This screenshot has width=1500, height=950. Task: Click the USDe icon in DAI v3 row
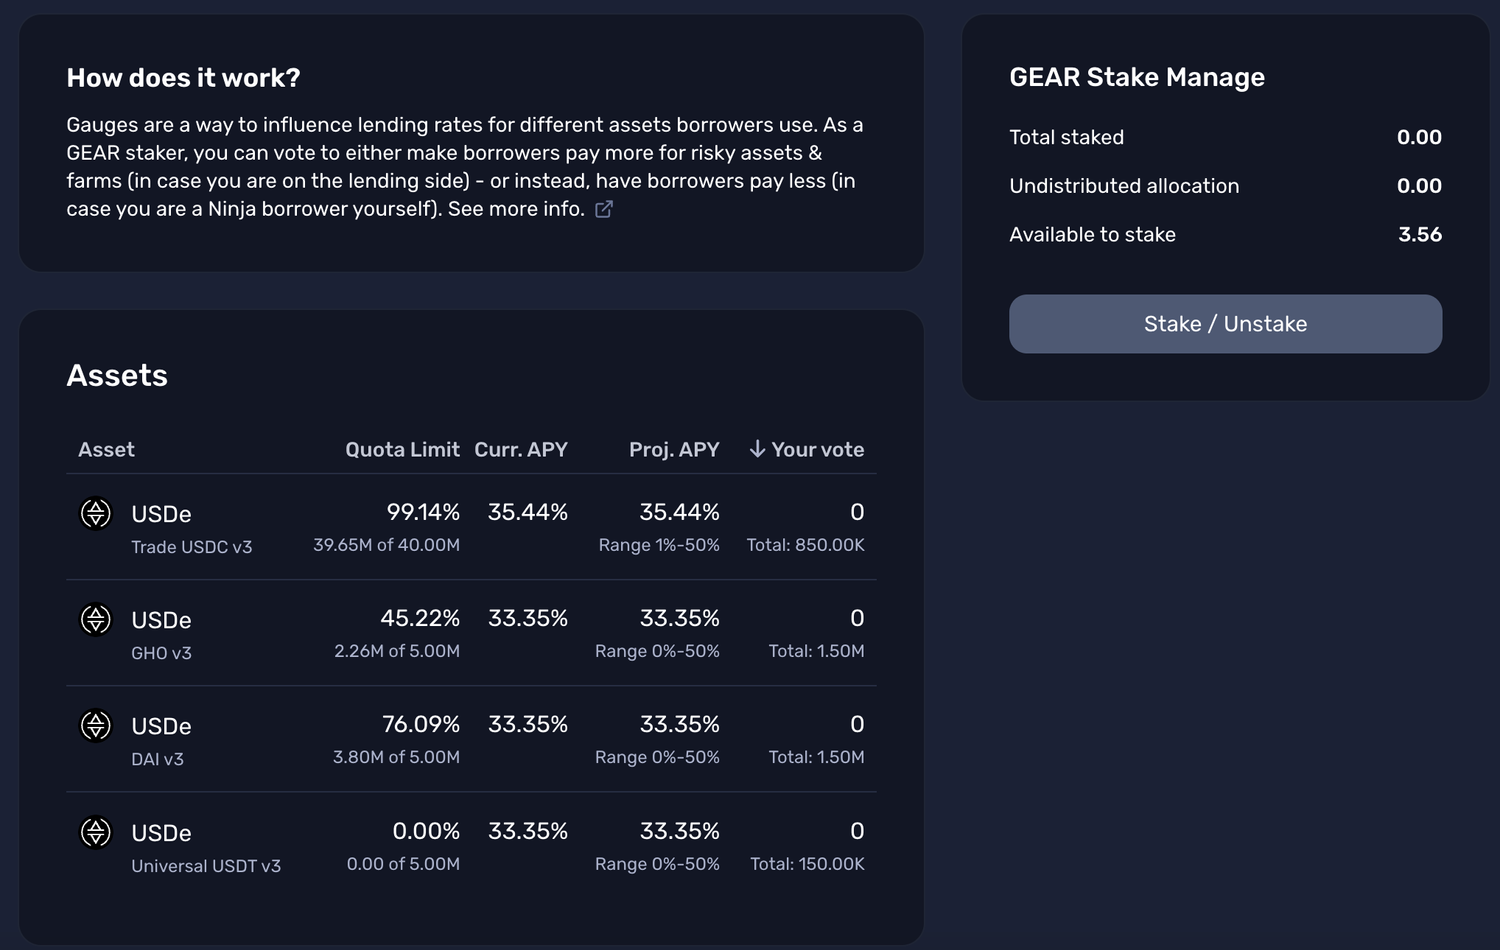click(x=96, y=726)
